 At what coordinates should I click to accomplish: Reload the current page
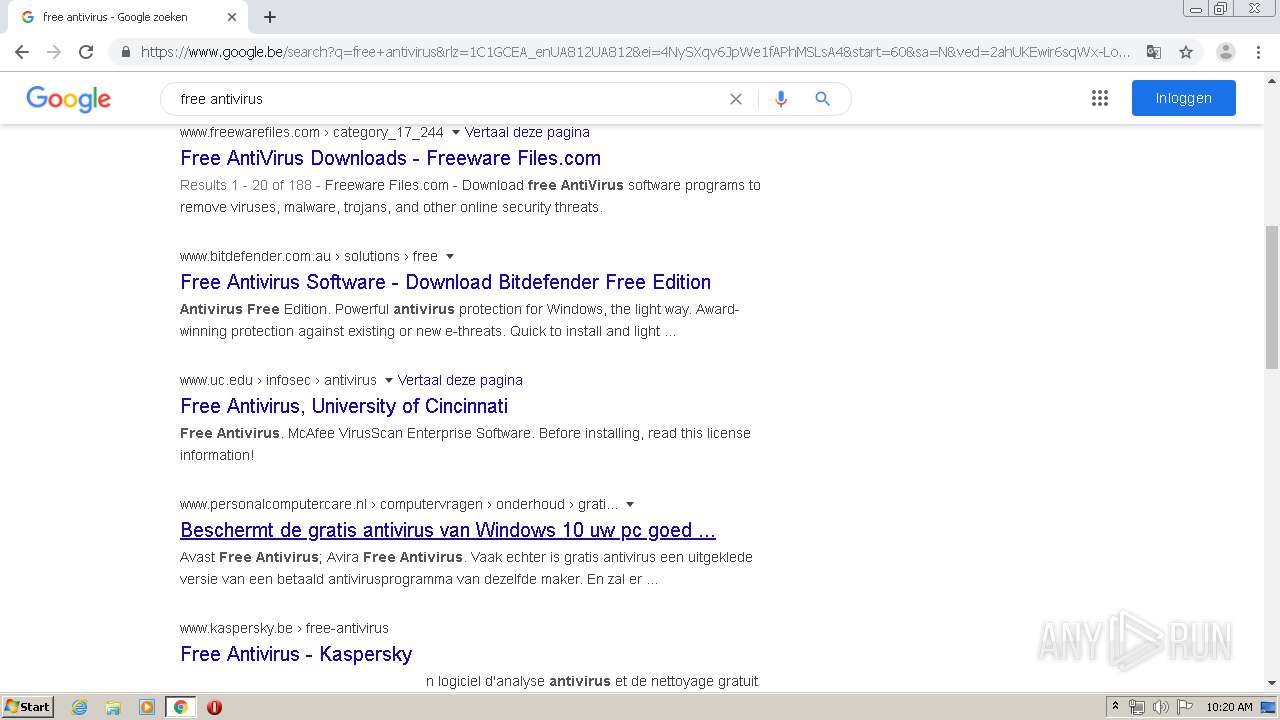coord(86,52)
